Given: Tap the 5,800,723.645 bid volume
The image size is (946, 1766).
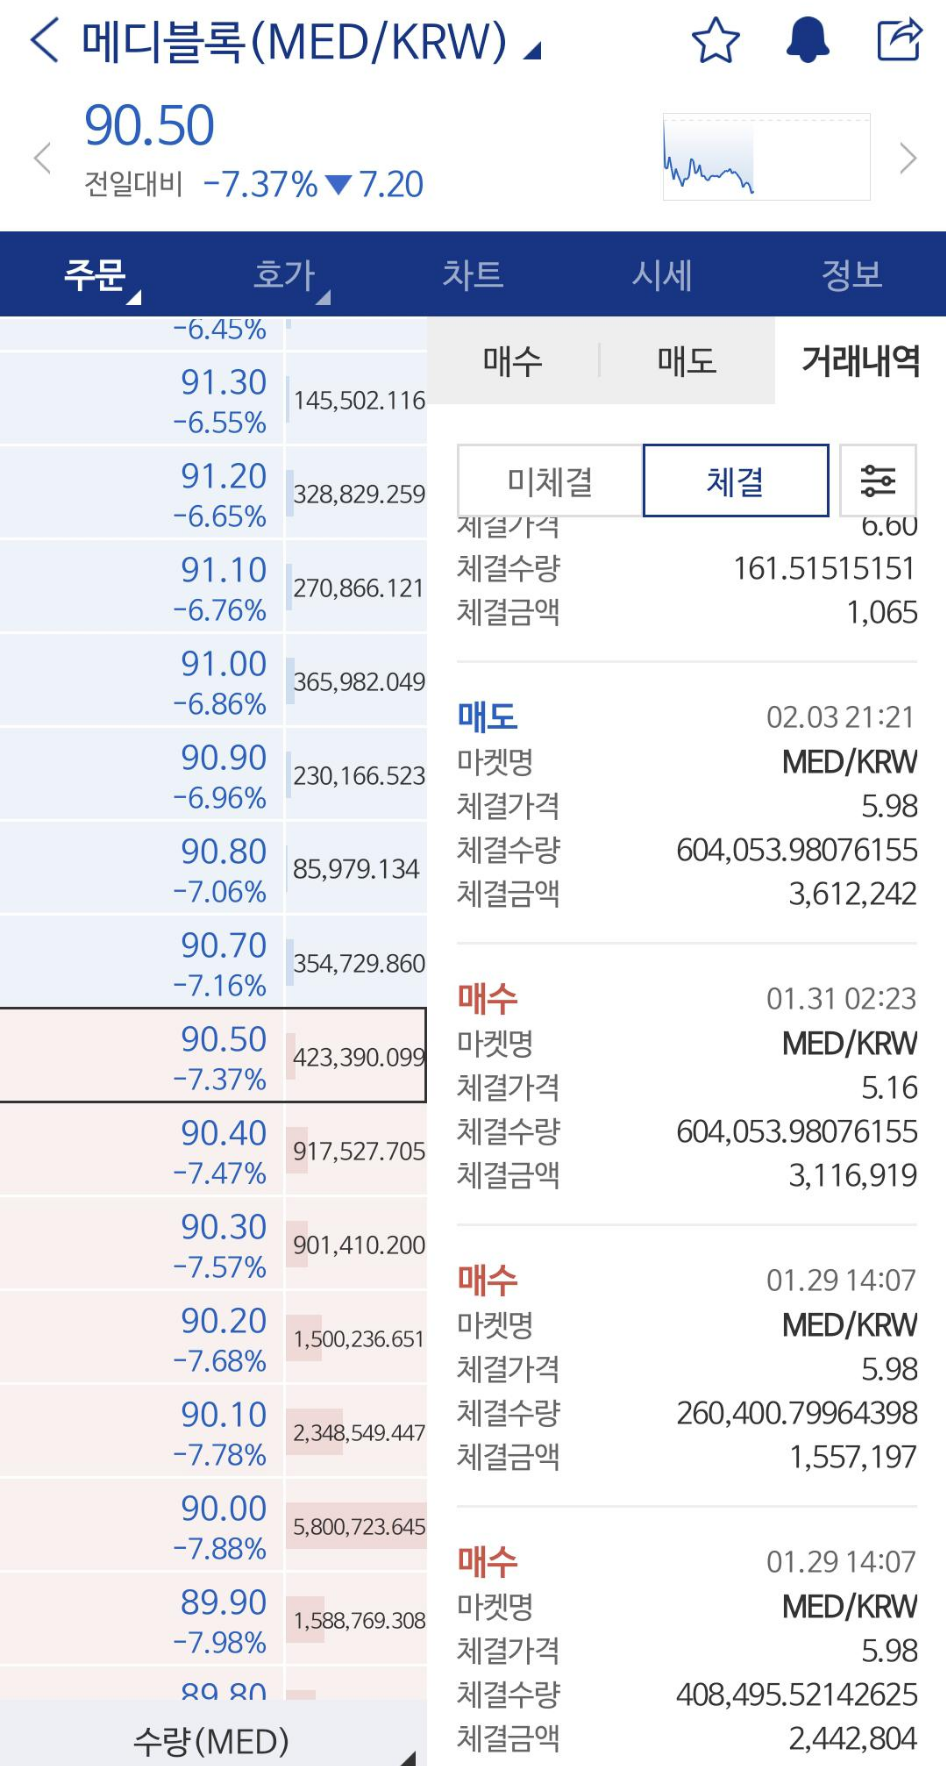Looking at the screenshot, I should pyautogui.click(x=359, y=1527).
